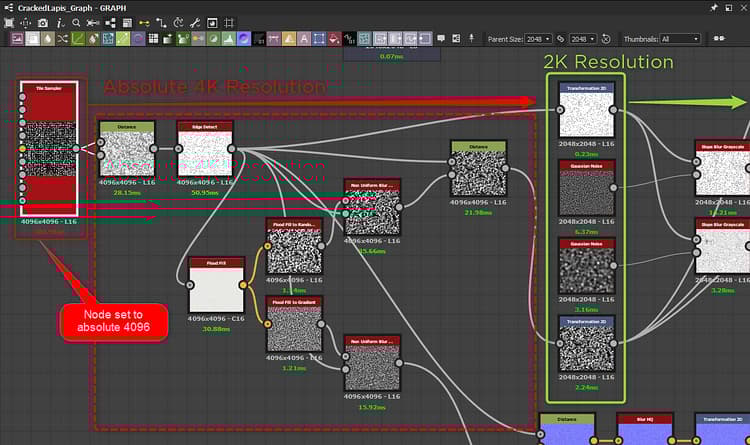Click the fit-to-view frame icon
The width and height of the screenshot is (750, 445).
coord(8,22)
